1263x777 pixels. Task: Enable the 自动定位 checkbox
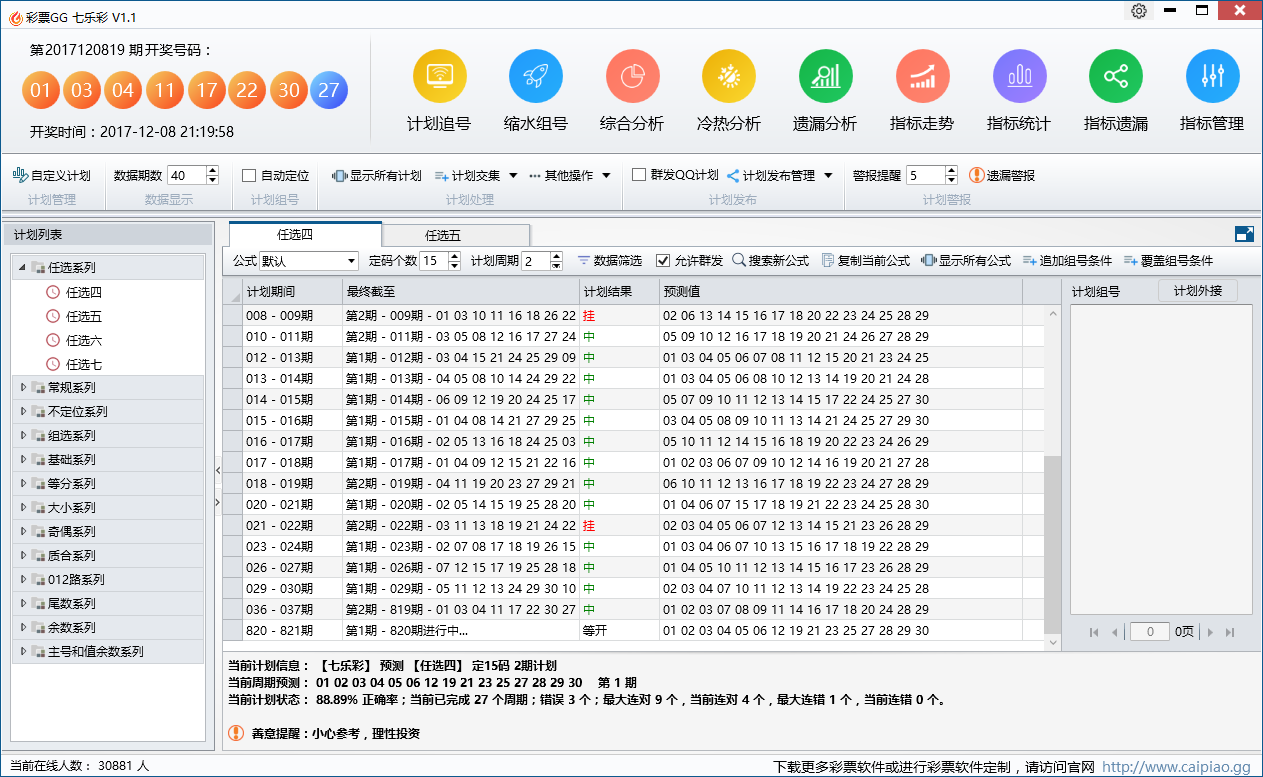(x=250, y=175)
